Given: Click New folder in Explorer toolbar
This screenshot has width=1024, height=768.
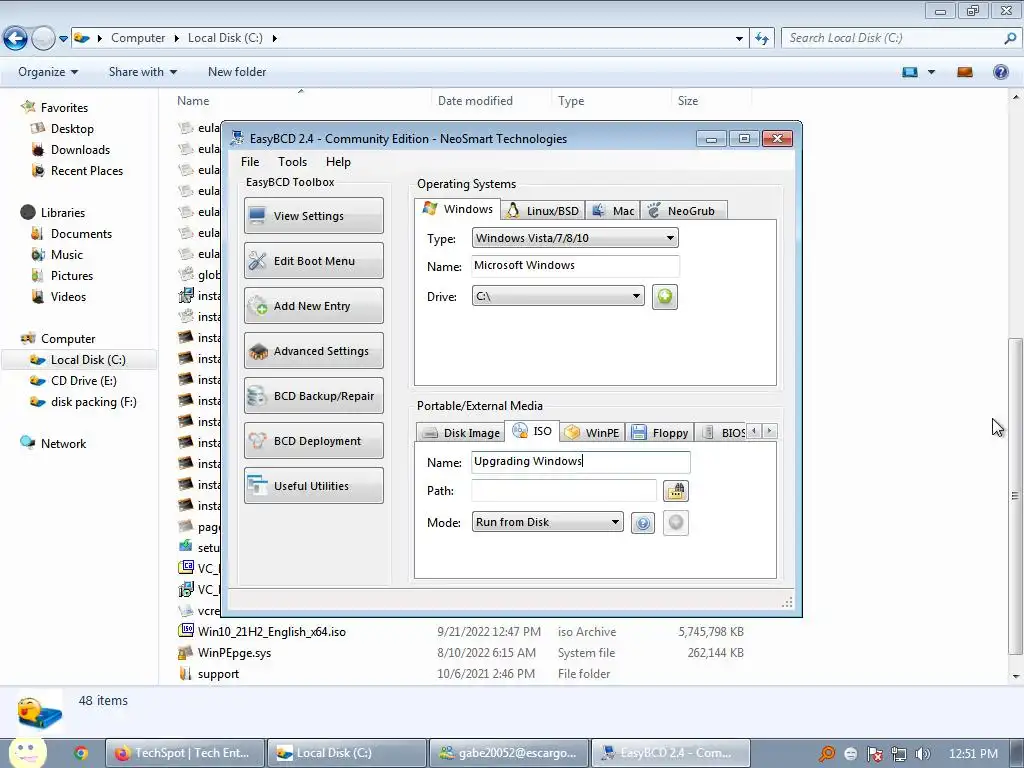Looking at the screenshot, I should (x=237, y=72).
